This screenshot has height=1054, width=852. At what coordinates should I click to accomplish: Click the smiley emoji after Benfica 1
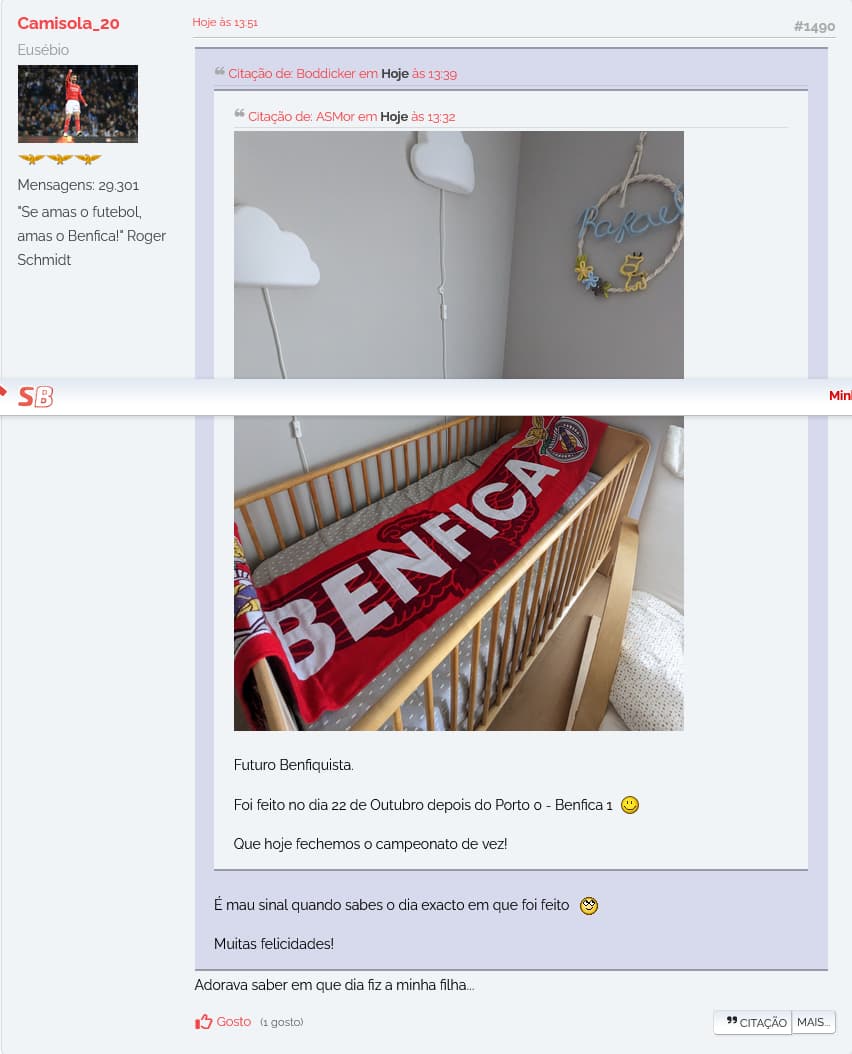click(629, 805)
